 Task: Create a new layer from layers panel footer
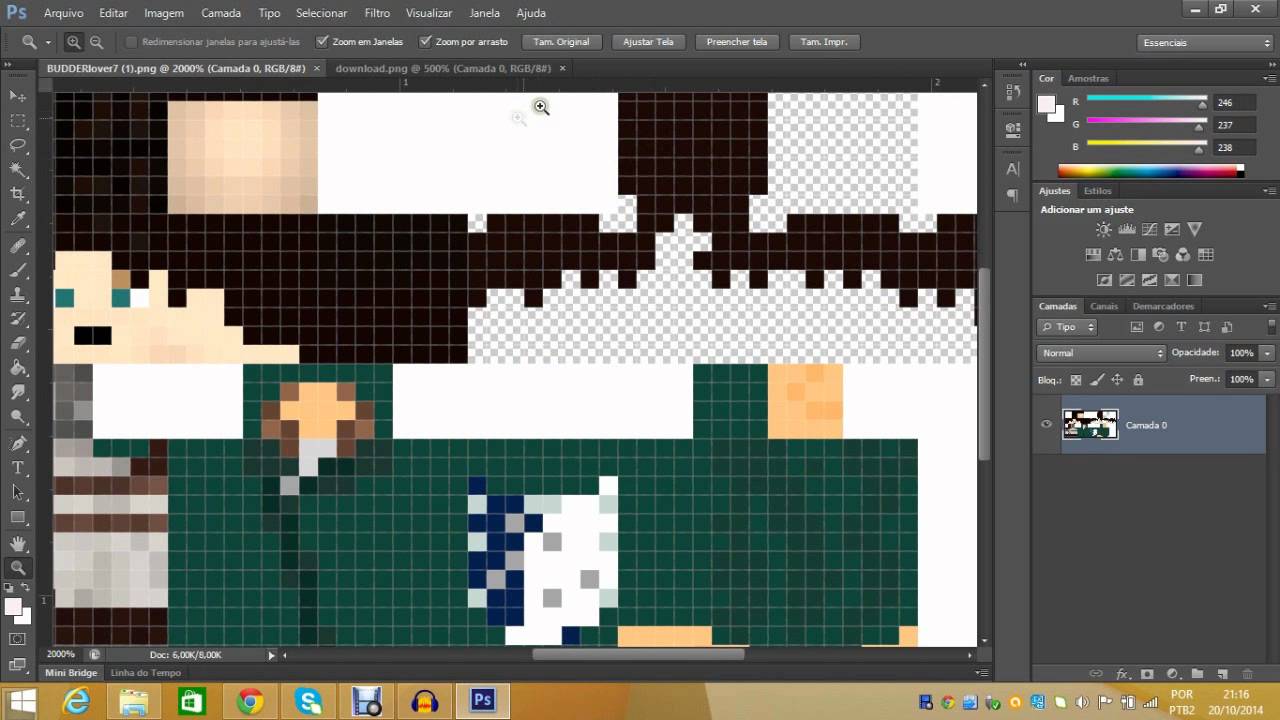[x=1222, y=675]
